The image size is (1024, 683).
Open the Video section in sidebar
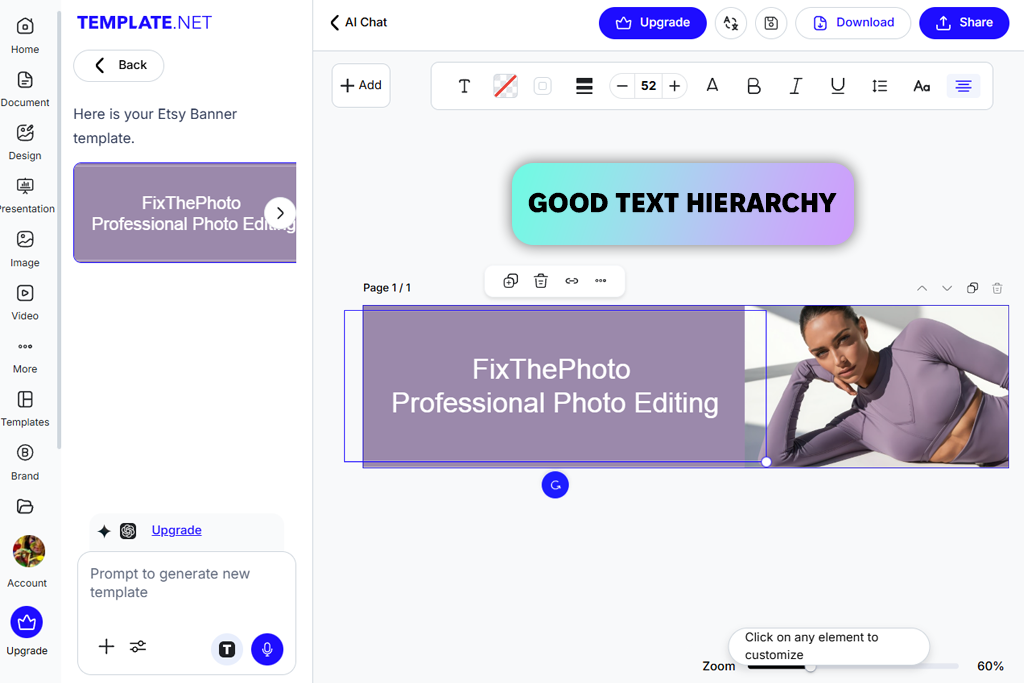pyautogui.click(x=25, y=302)
